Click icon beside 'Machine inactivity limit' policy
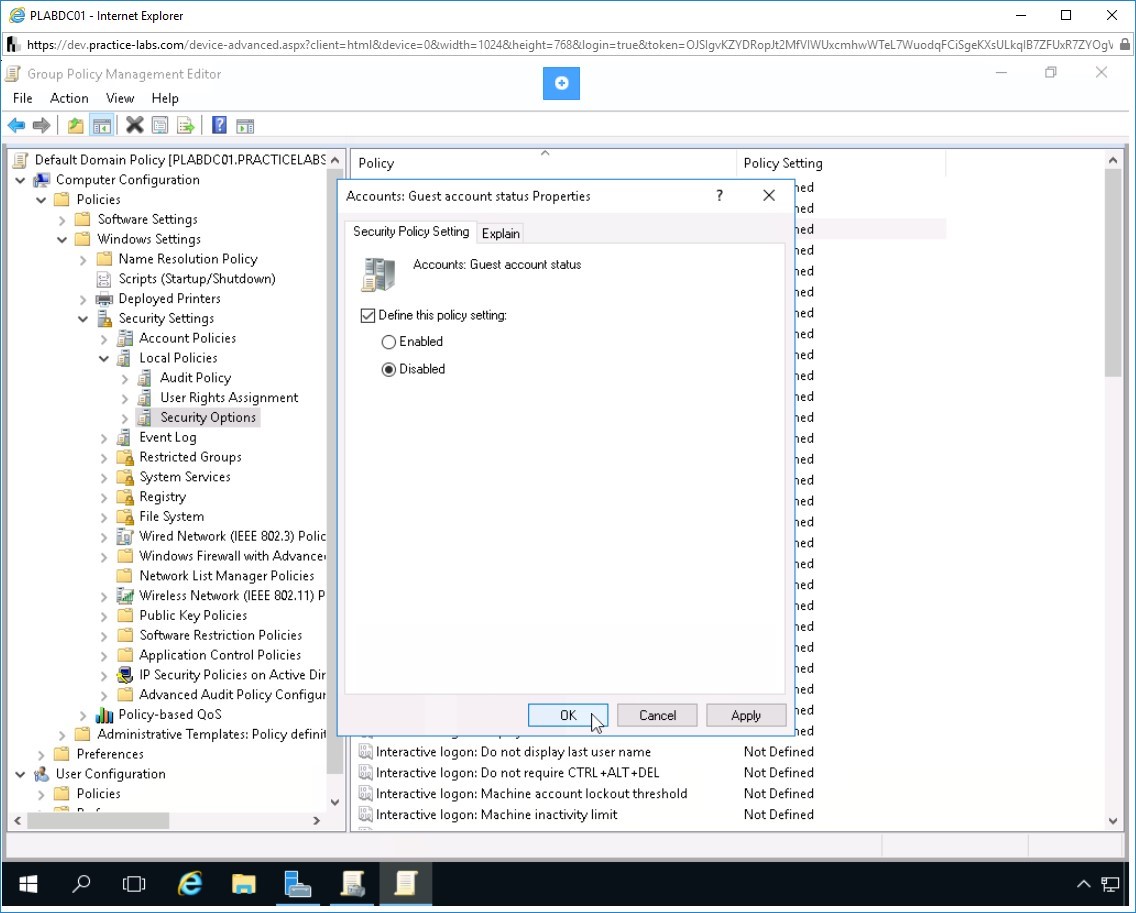This screenshot has width=1136, height=913. pos(366,815)
